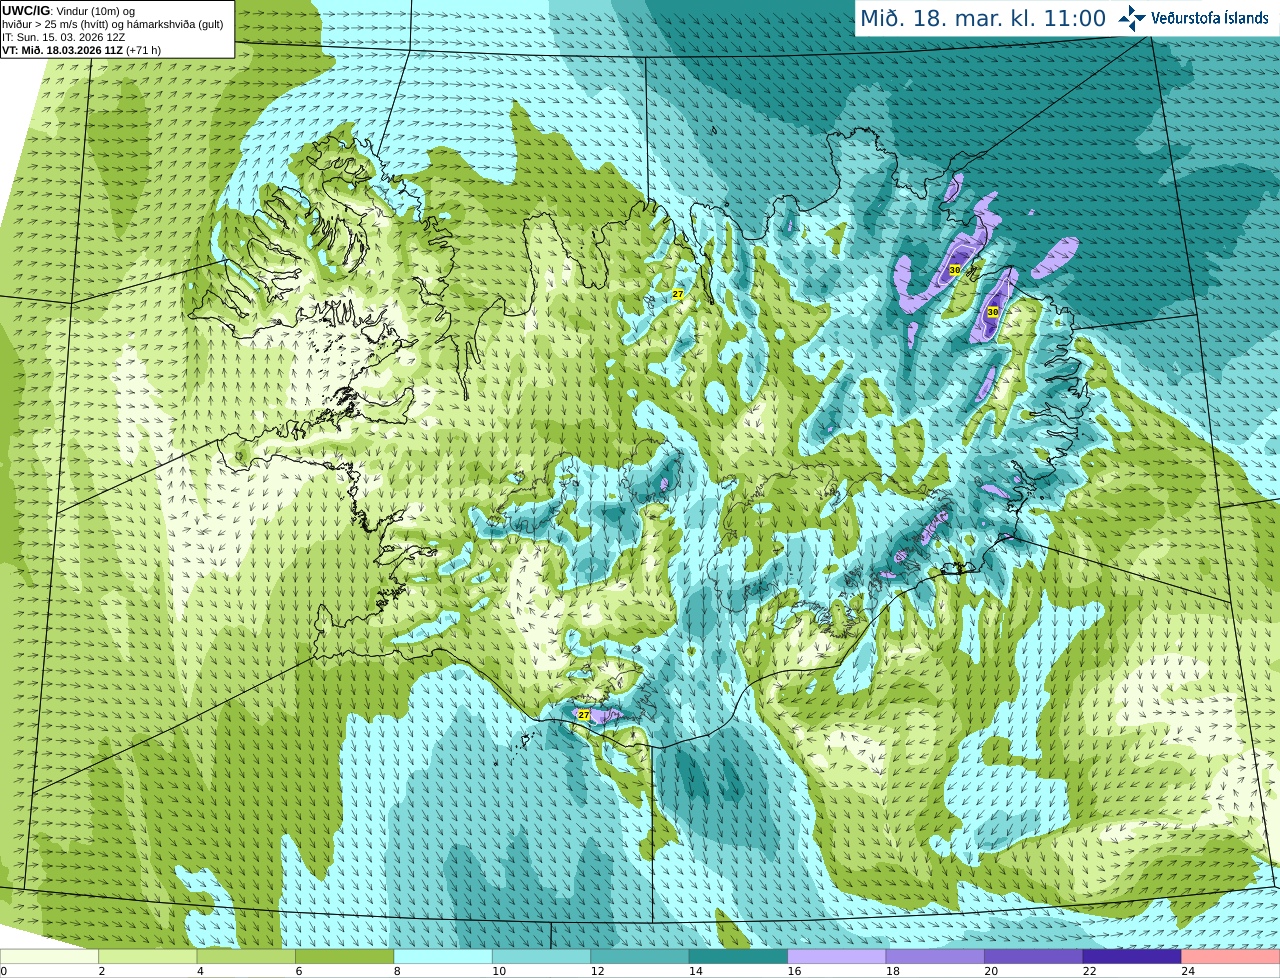Click legend tick label 18
The width and height of the screenshot is (1280, 978).
tap(893, 971)
